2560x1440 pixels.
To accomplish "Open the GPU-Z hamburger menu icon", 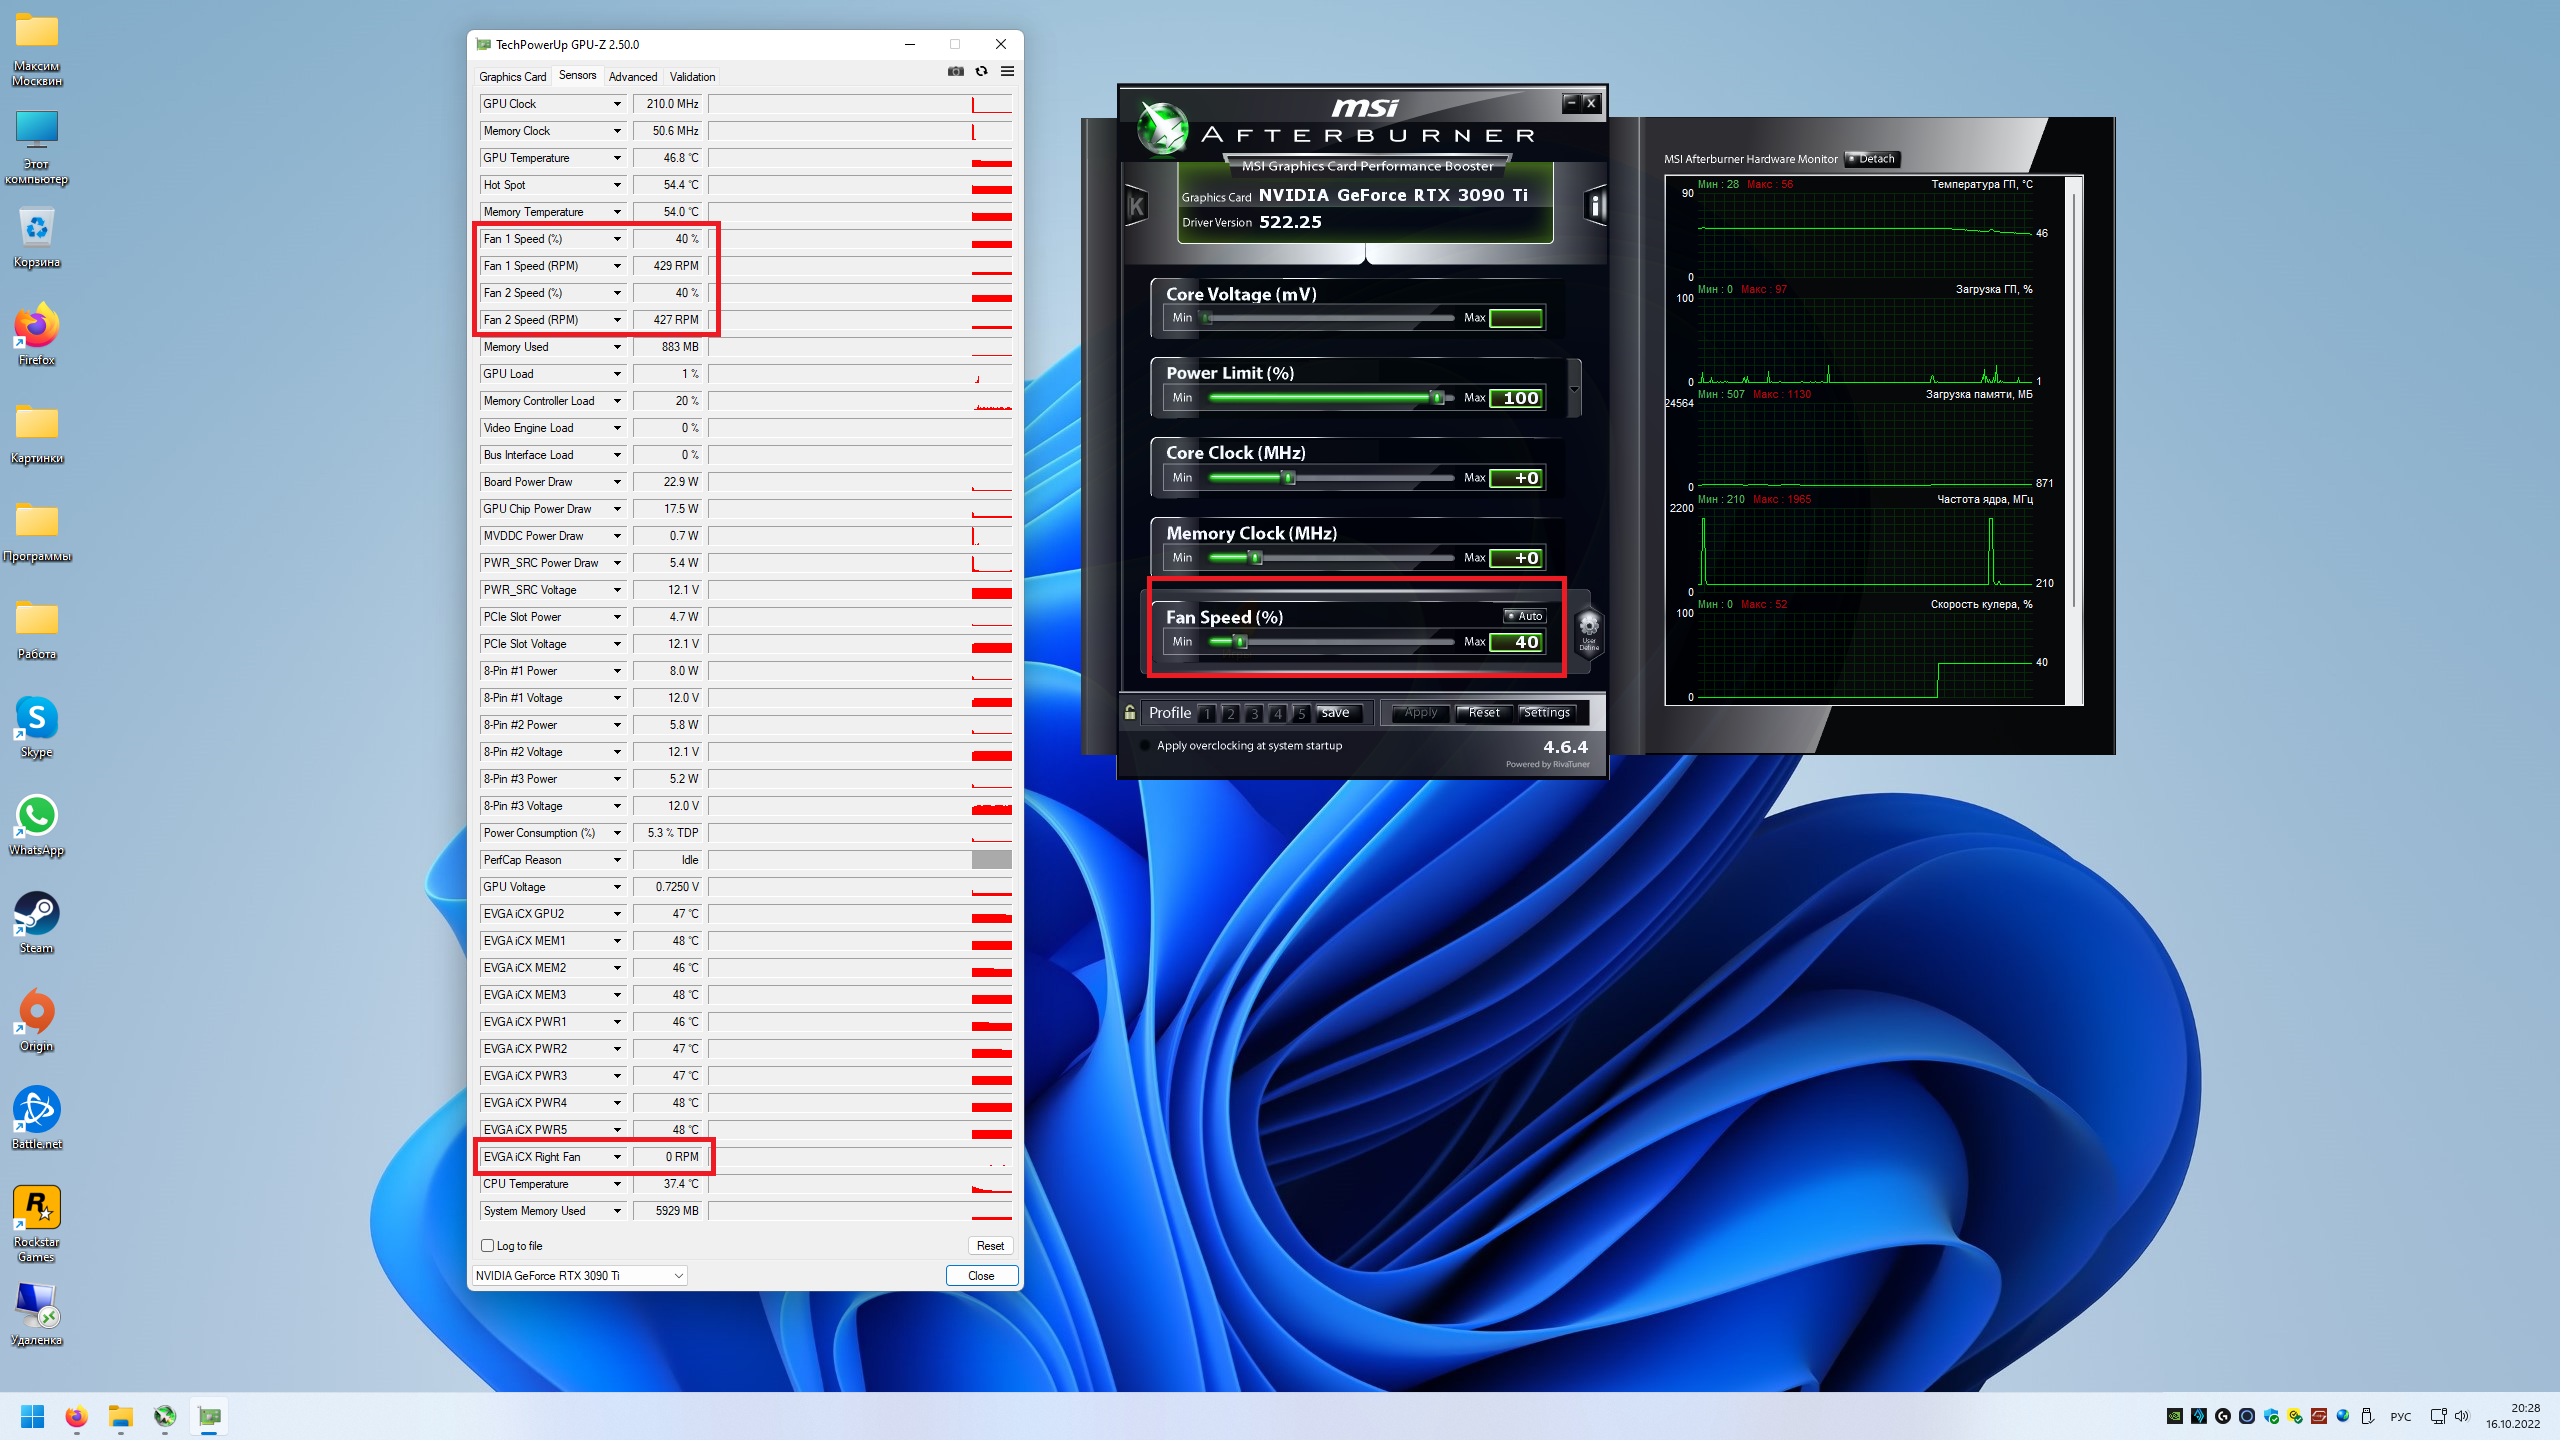I will click(x=1007, y=71).
